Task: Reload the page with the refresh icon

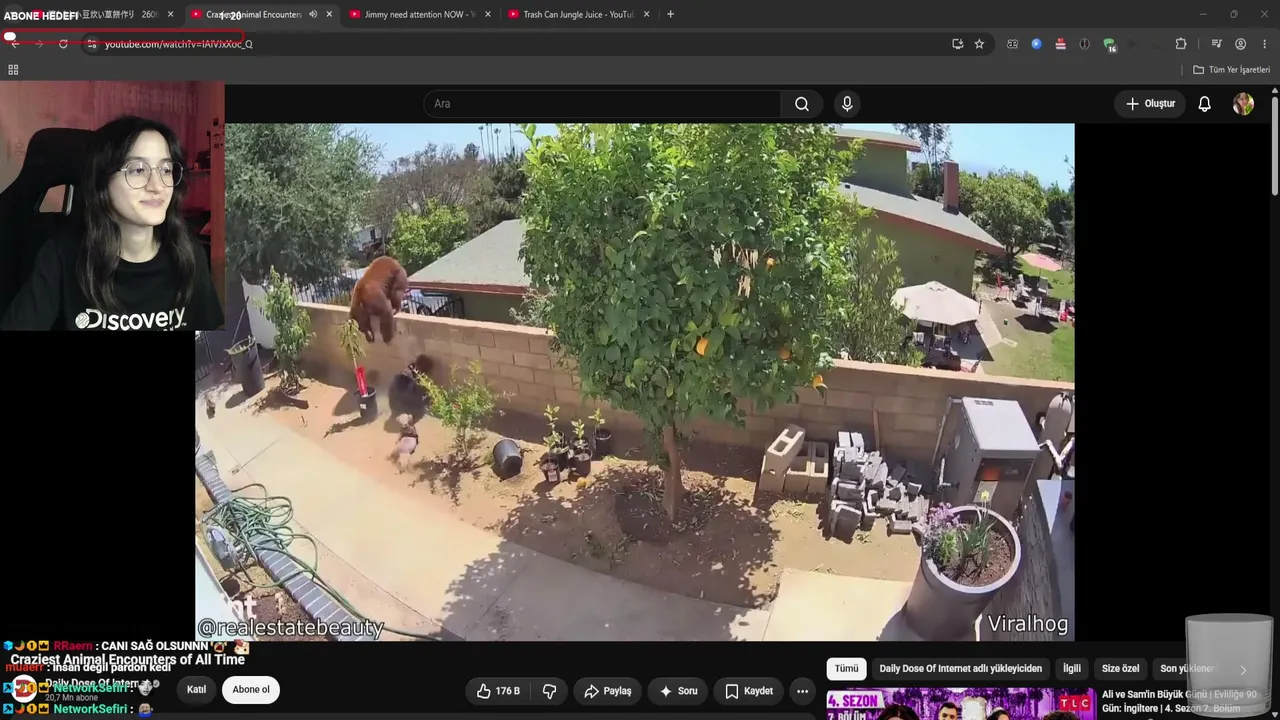Action: pyautogui.click(x=63, y=44)
